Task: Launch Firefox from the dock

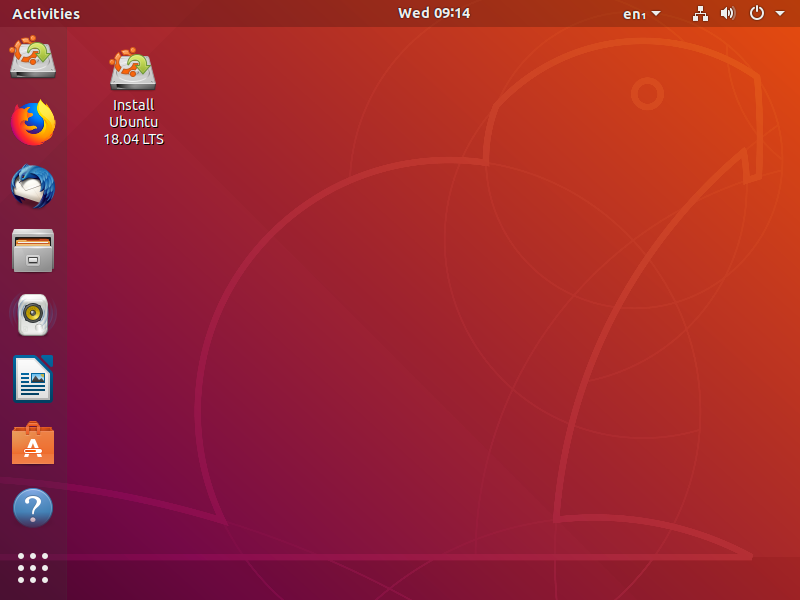Action: click(x=33, y=123)
